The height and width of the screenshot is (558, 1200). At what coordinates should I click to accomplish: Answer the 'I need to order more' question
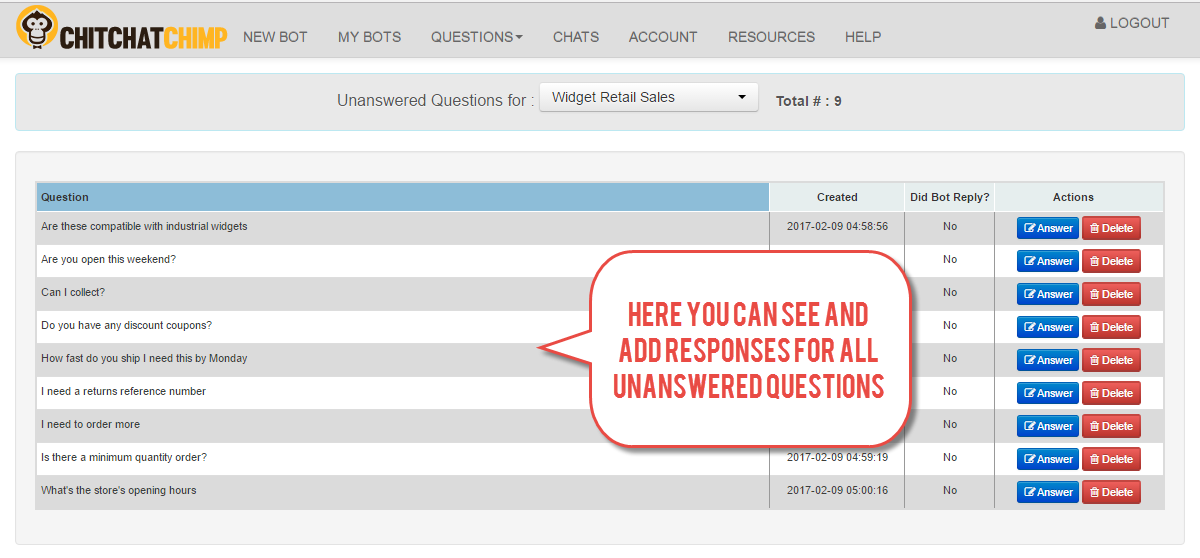[x=1048, y=426]
